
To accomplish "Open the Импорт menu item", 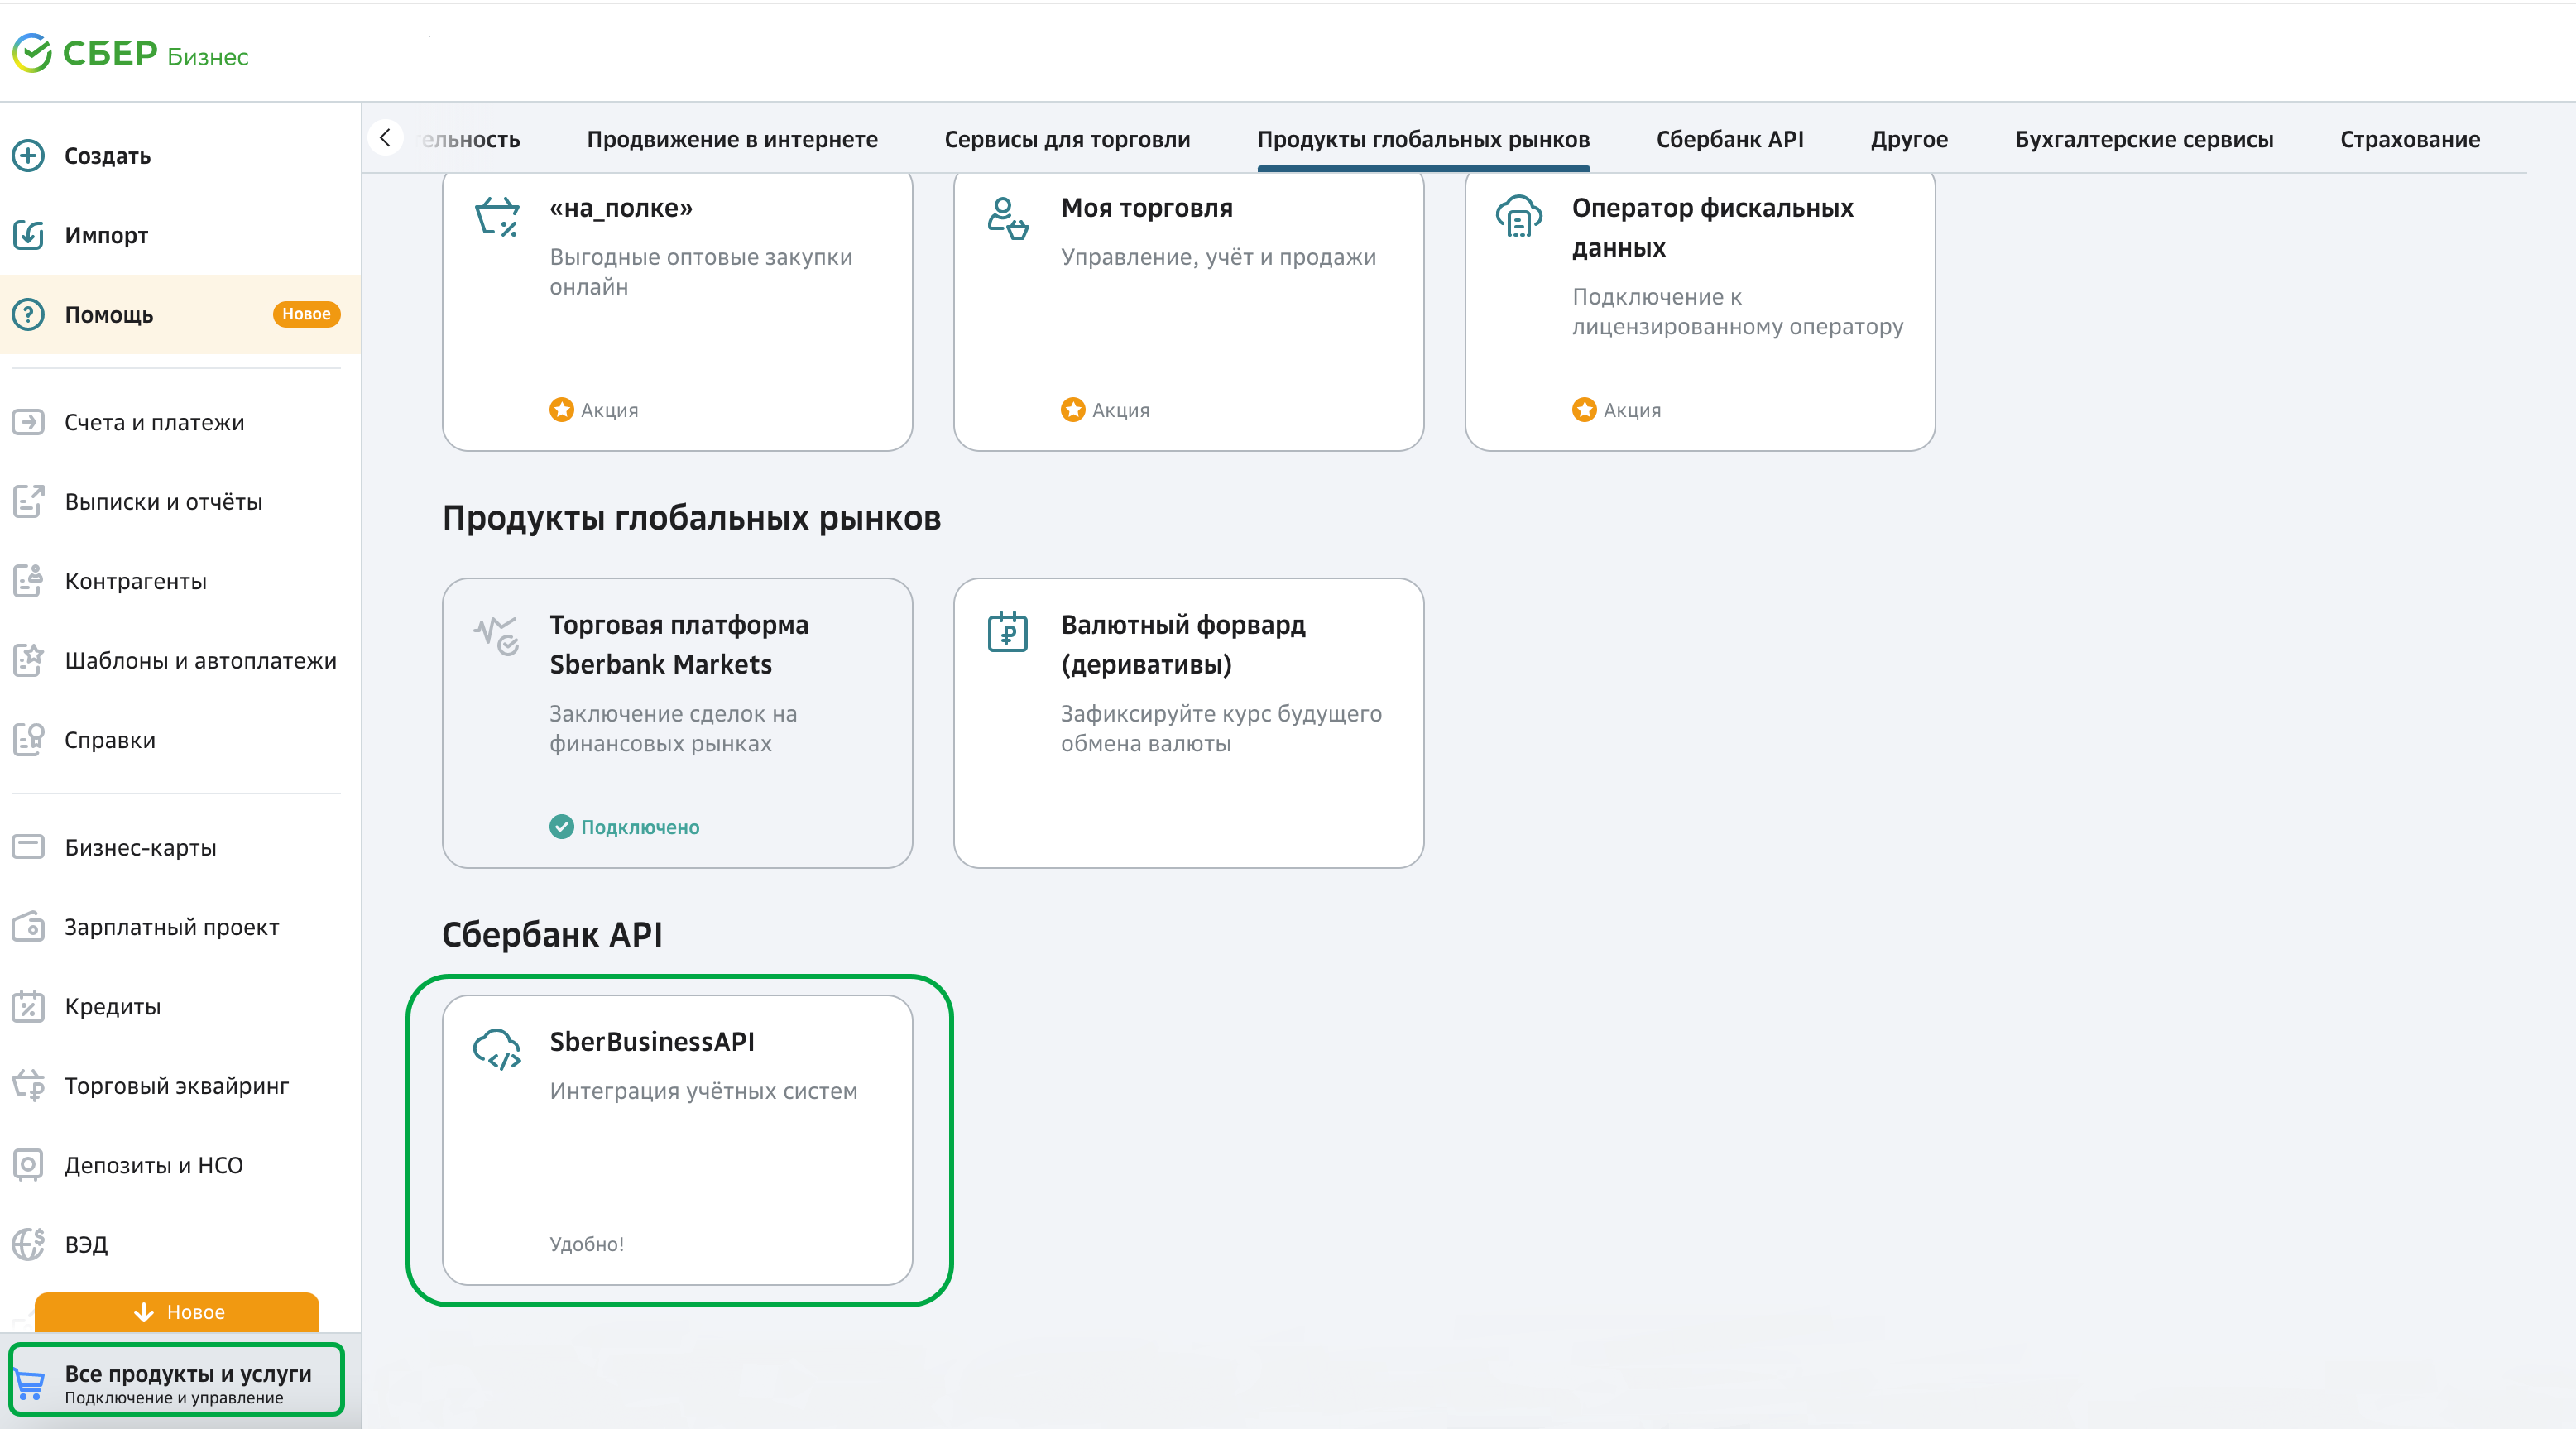I will [180, 235].
